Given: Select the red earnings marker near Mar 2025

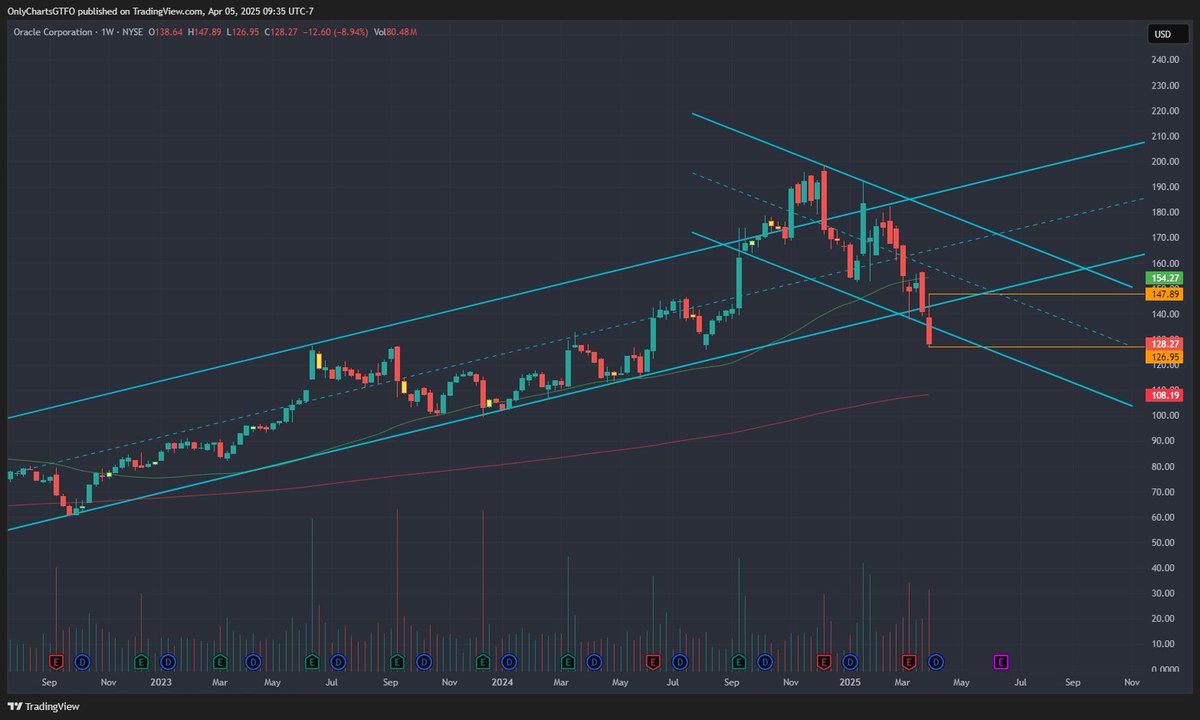Looking at the screenshot, I should pos(910,661).
